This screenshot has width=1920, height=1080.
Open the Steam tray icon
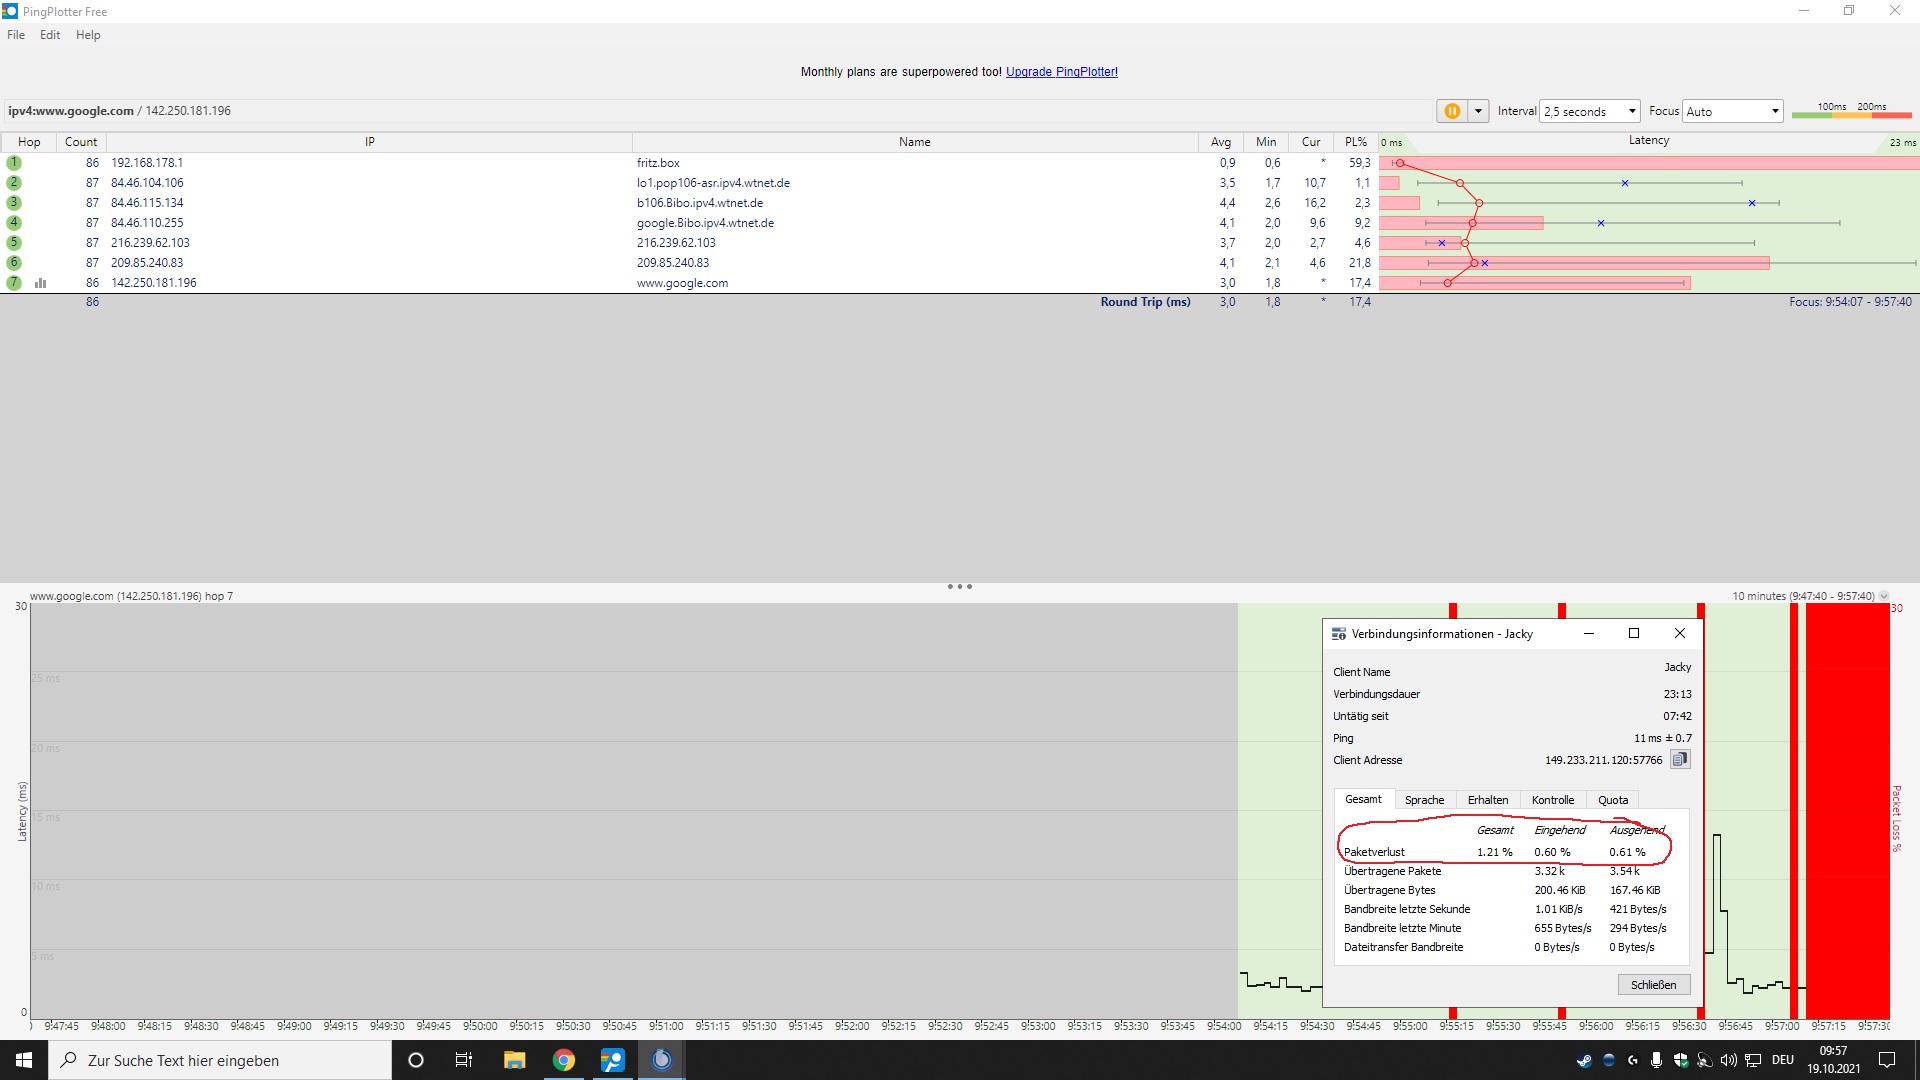(x=1584, y=1060)
